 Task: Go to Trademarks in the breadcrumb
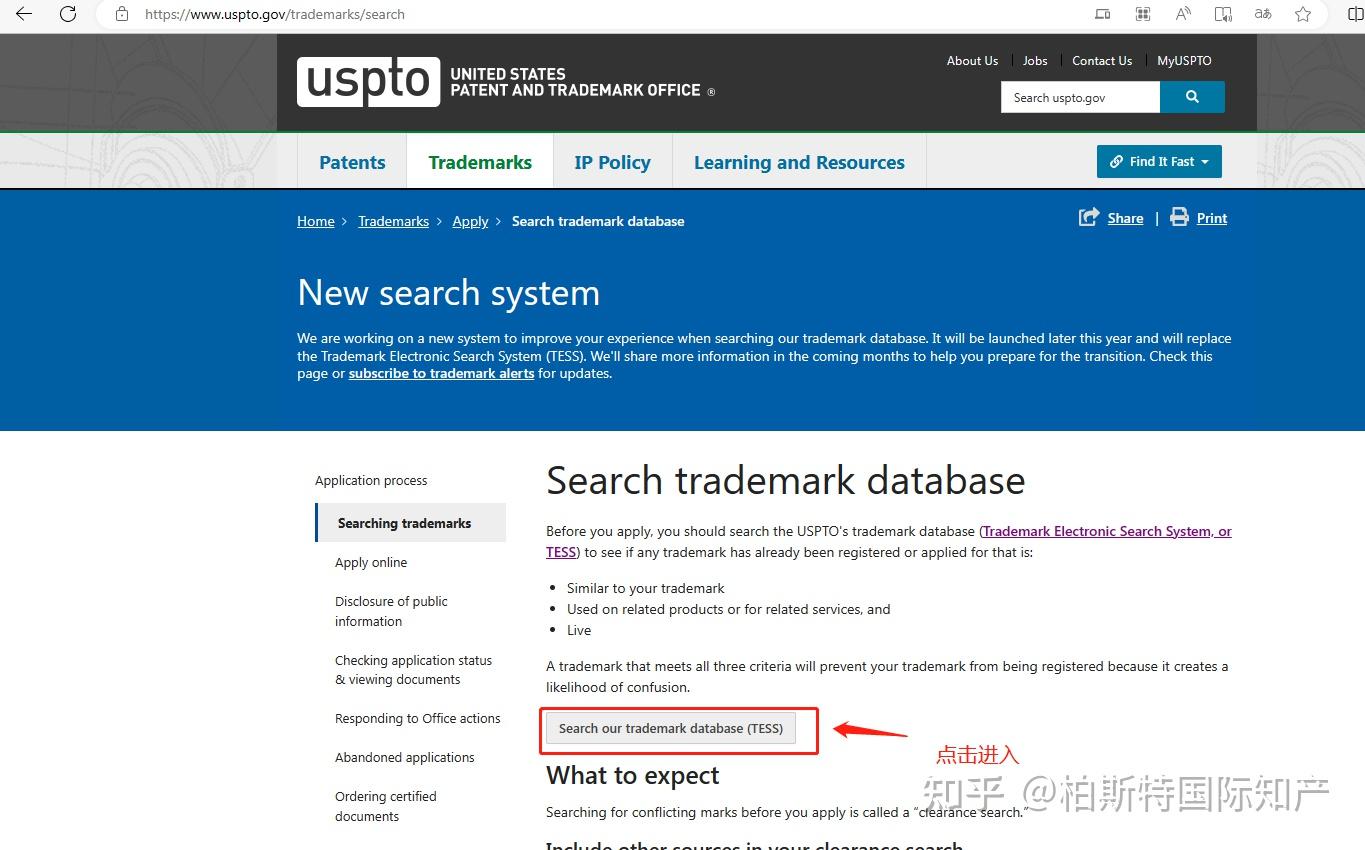(x=393, y=221)
